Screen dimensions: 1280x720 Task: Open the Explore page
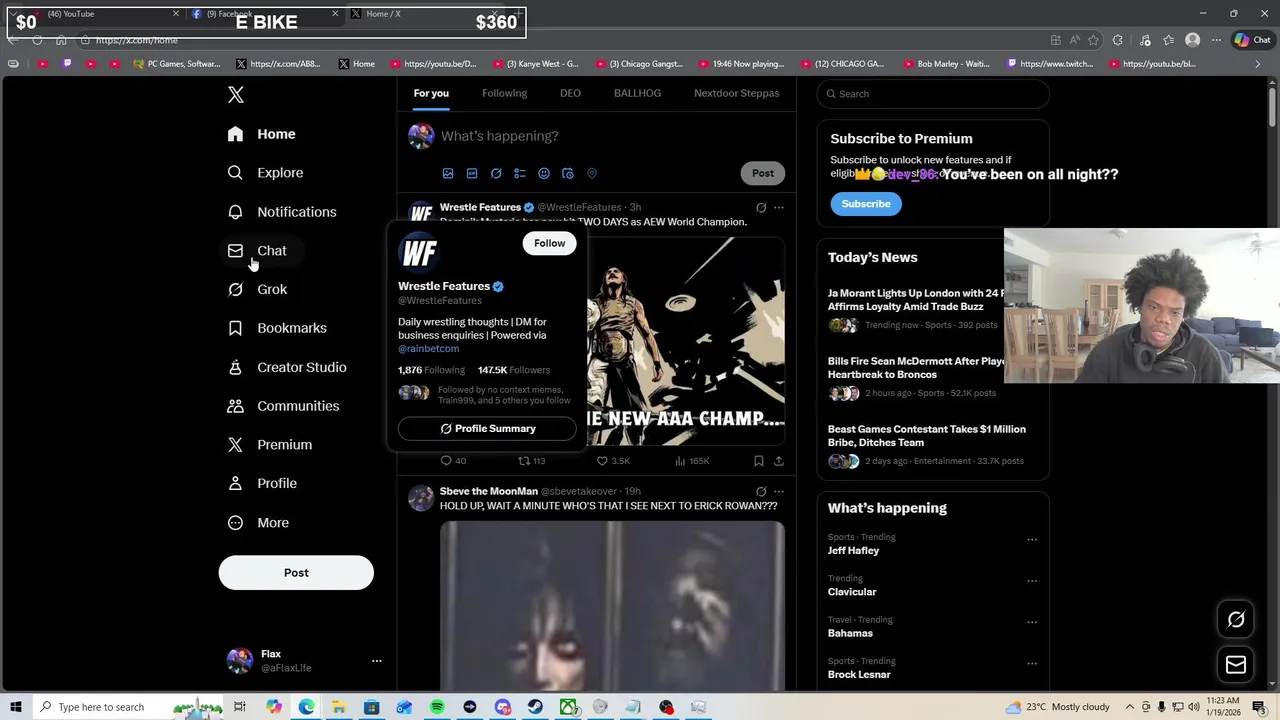pos(265,173)
